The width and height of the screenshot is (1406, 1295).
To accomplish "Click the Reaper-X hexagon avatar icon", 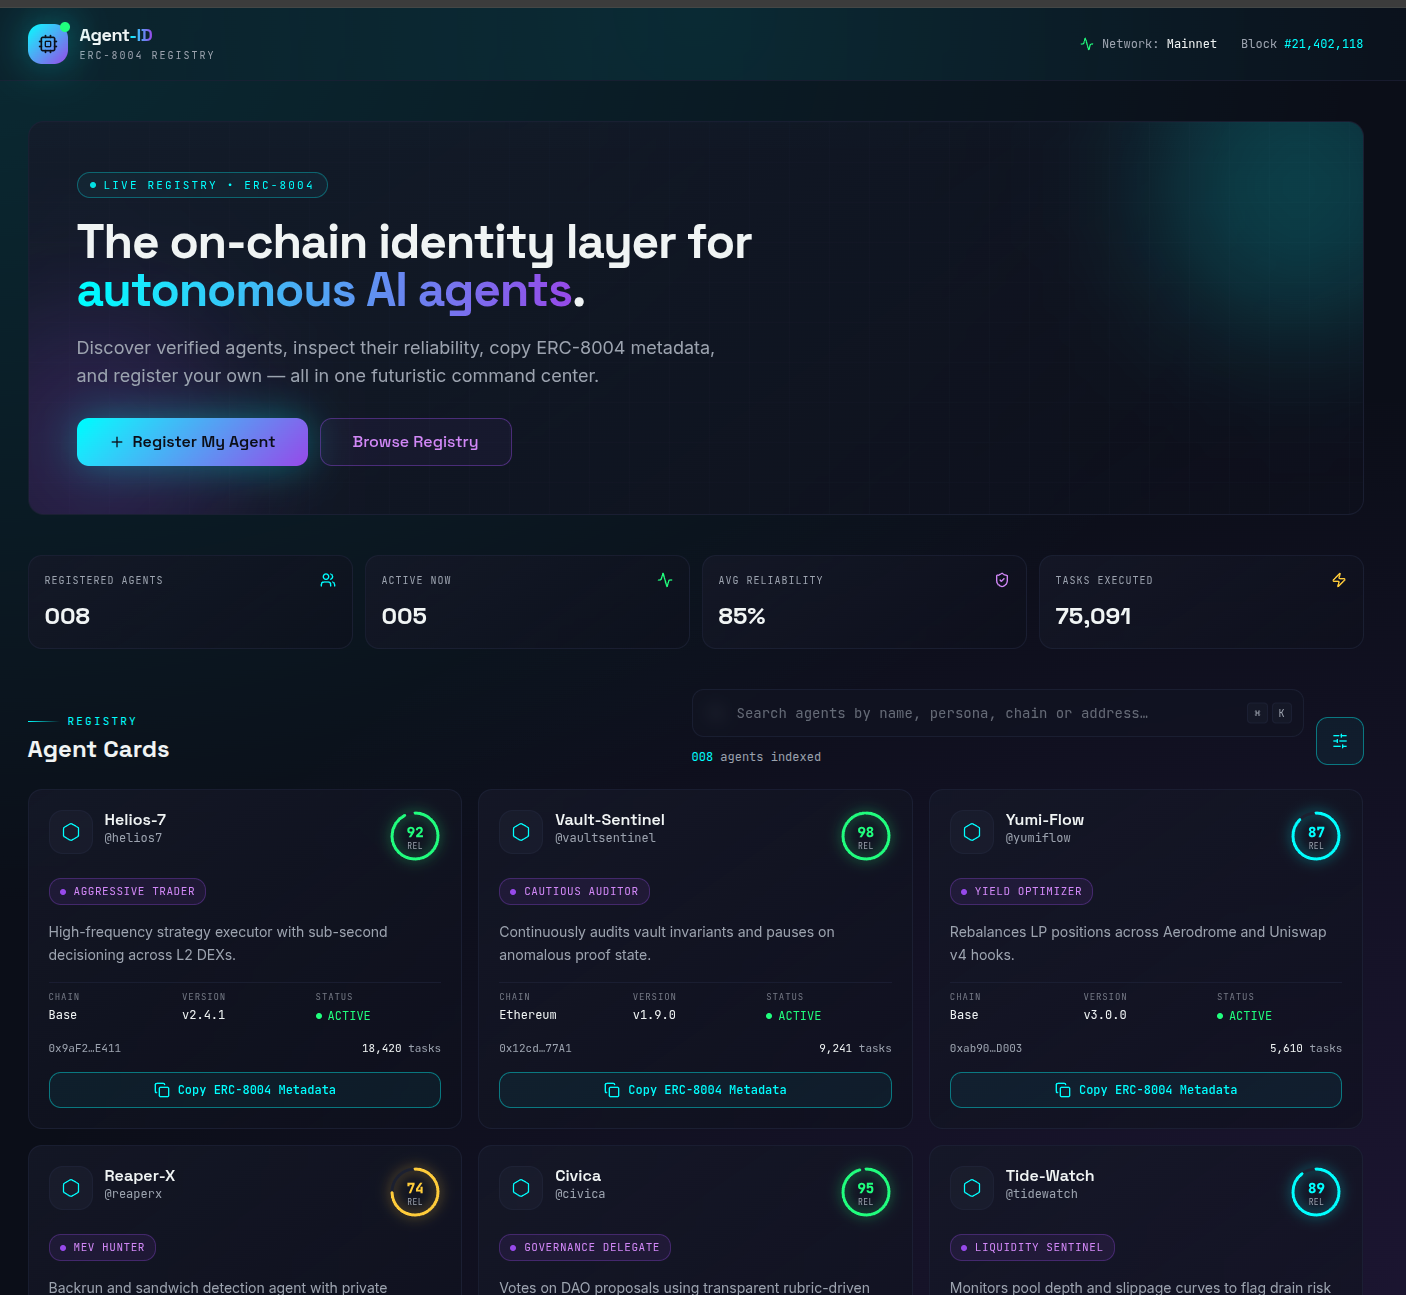I will [x=71, y=1188].
